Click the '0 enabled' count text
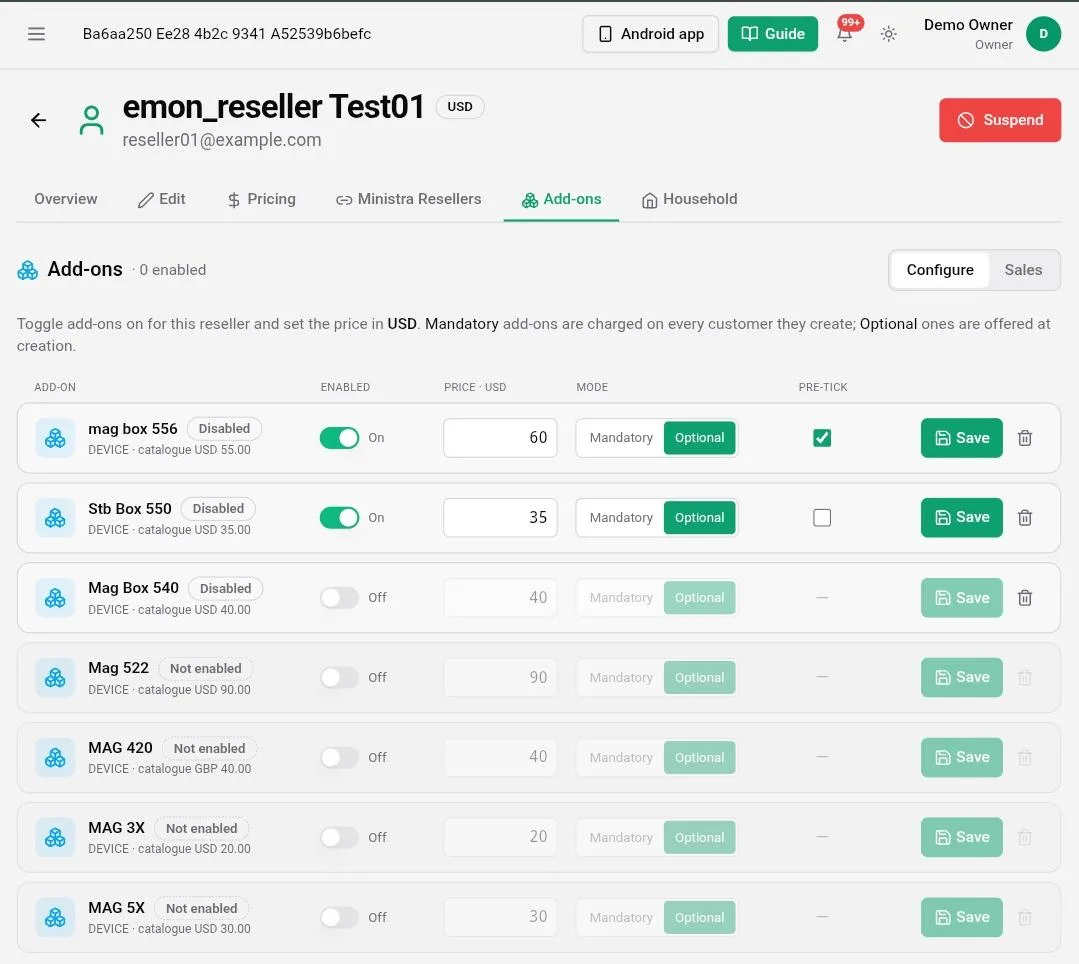Viewport: 1079px width, 964px height. click(173, 270)
